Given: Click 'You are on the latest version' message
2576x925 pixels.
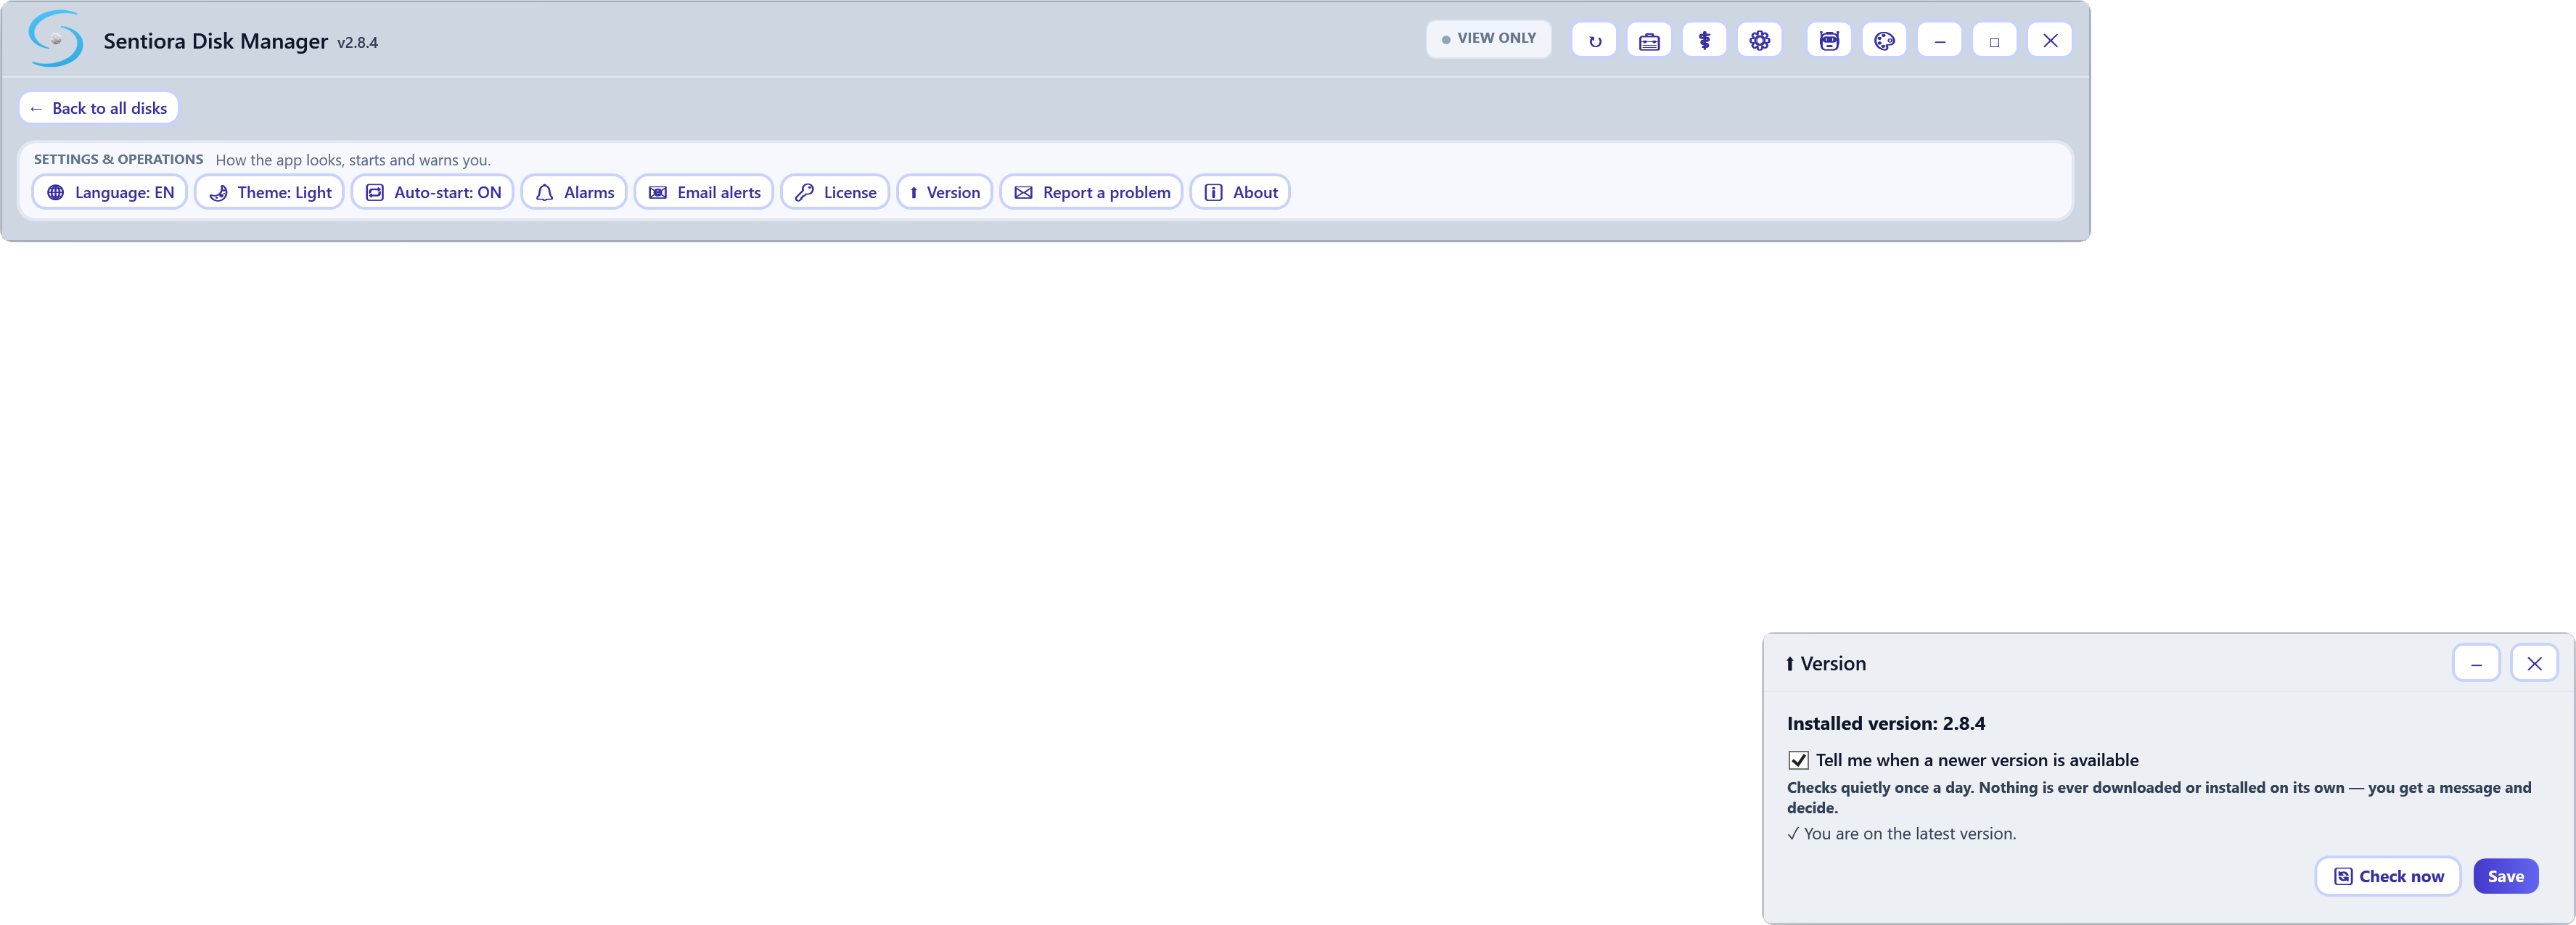Looking at the screenshot, I should point(1901,834).
